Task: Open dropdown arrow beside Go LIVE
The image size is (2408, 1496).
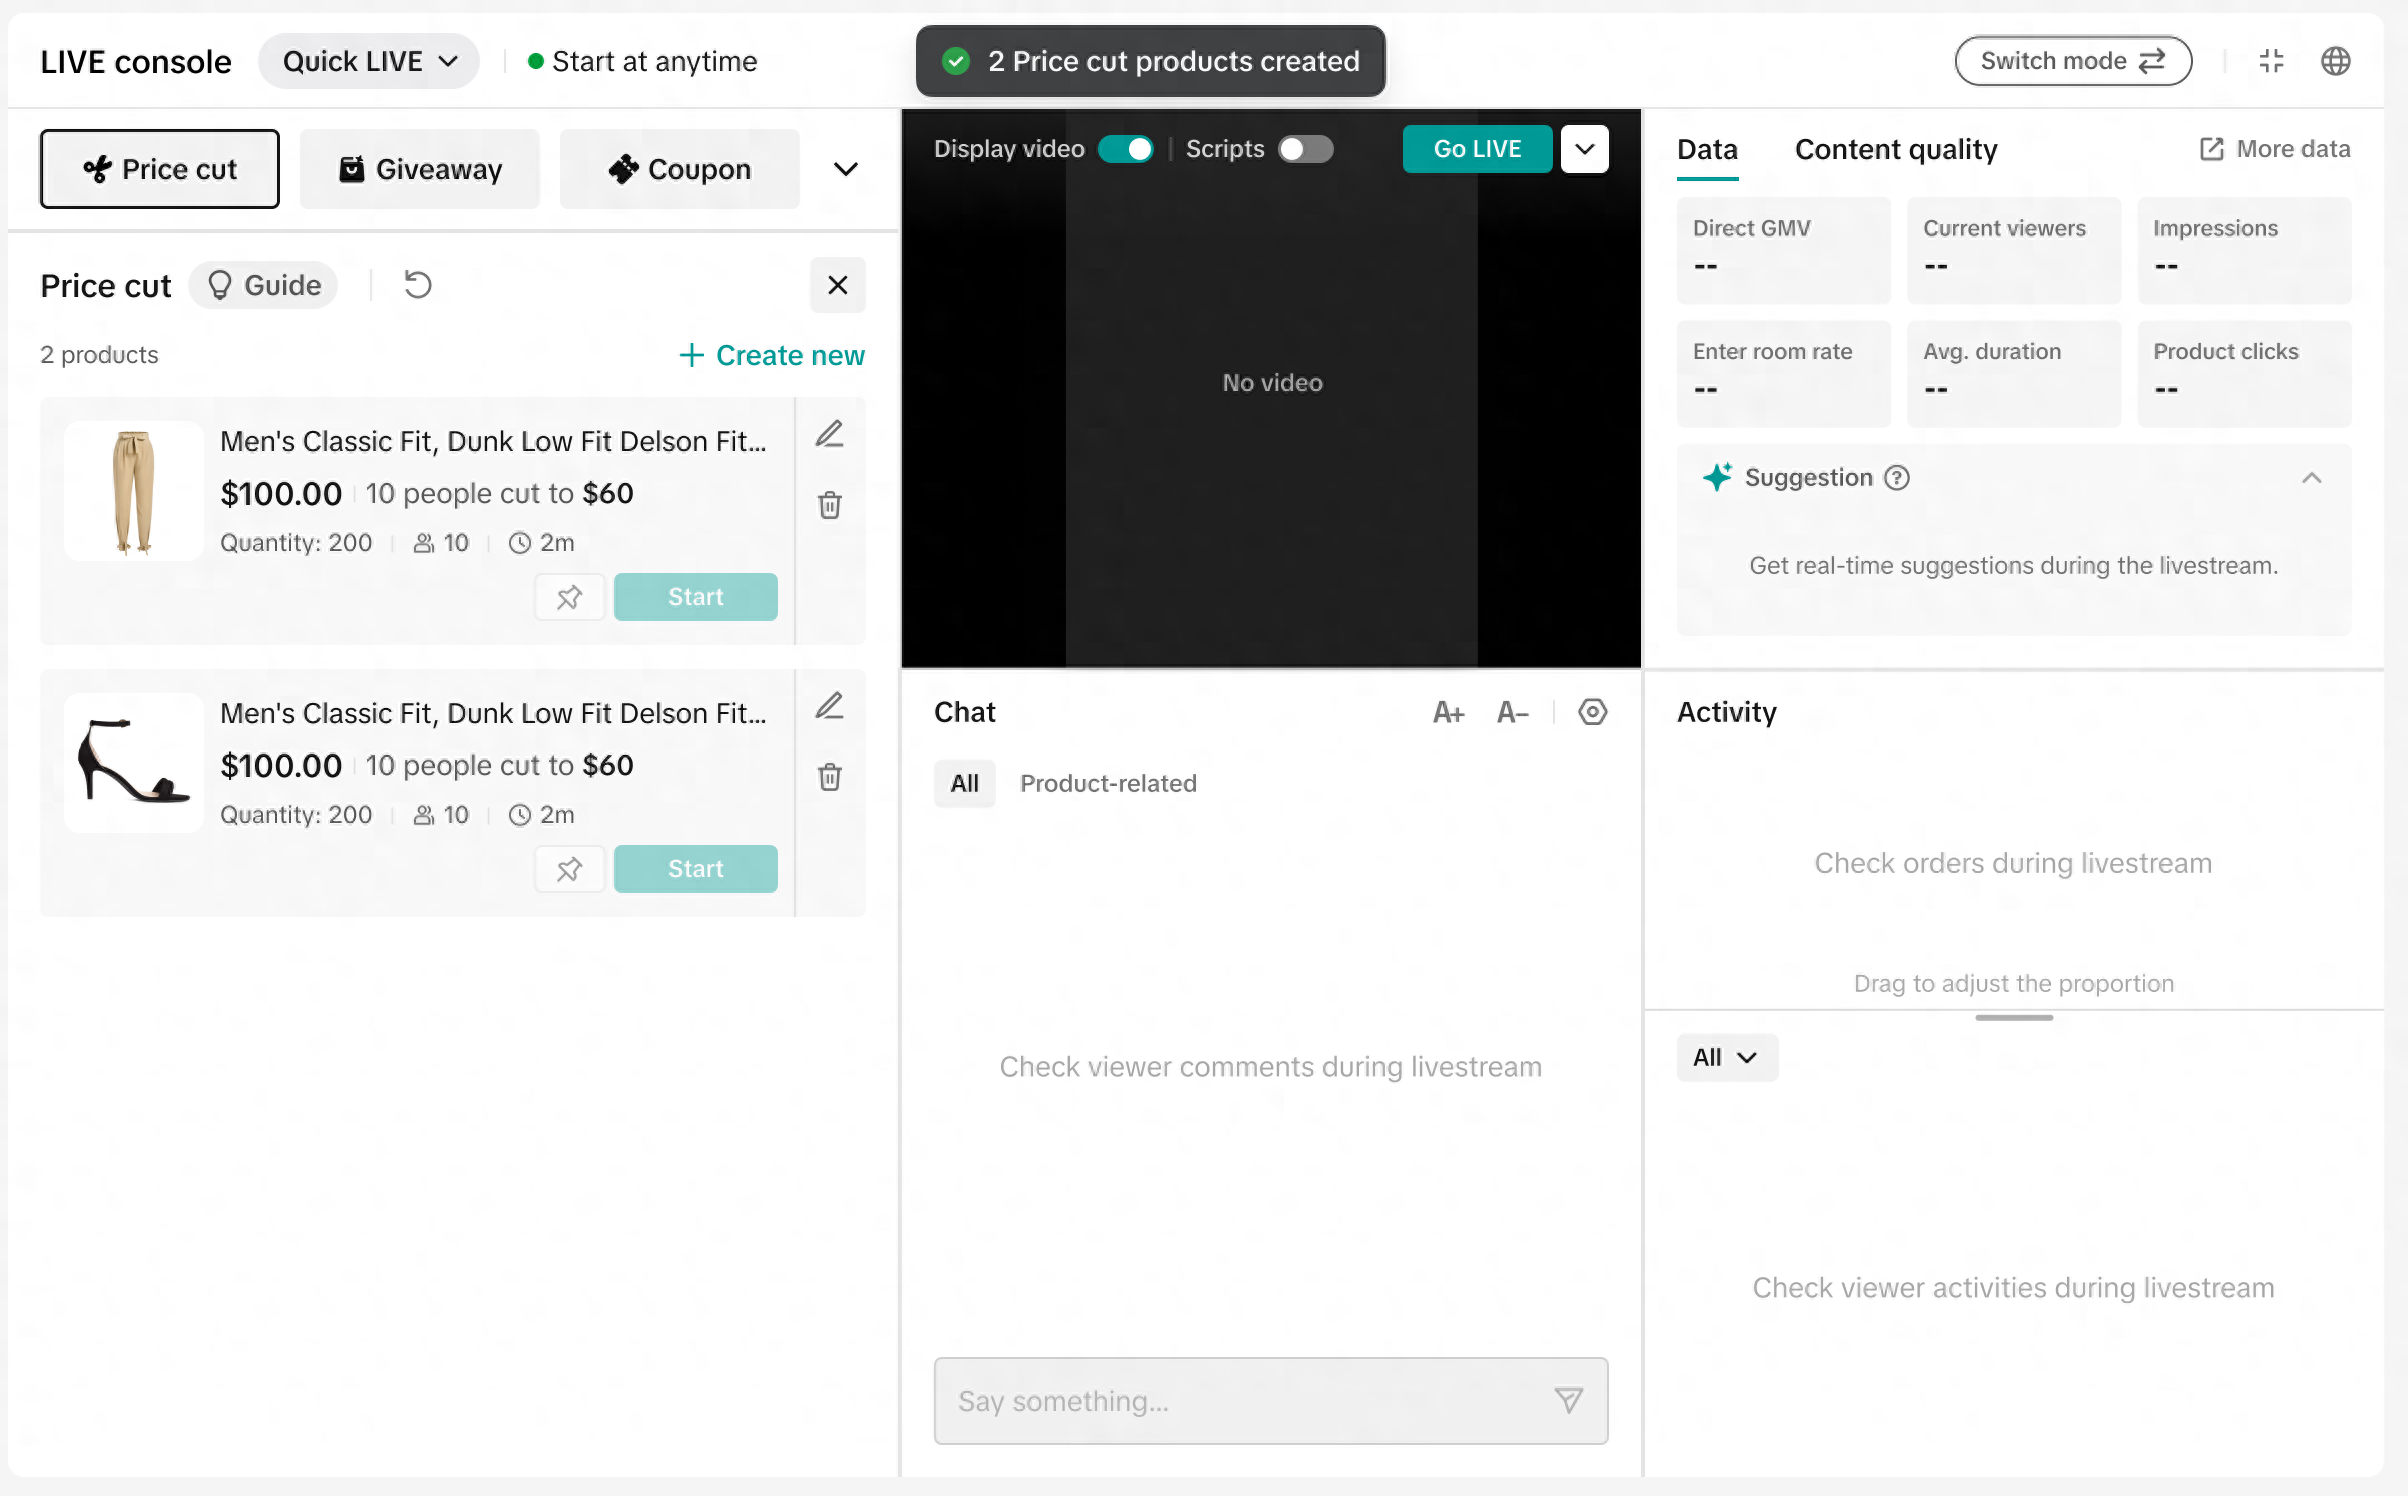Action: (1584, 149)
